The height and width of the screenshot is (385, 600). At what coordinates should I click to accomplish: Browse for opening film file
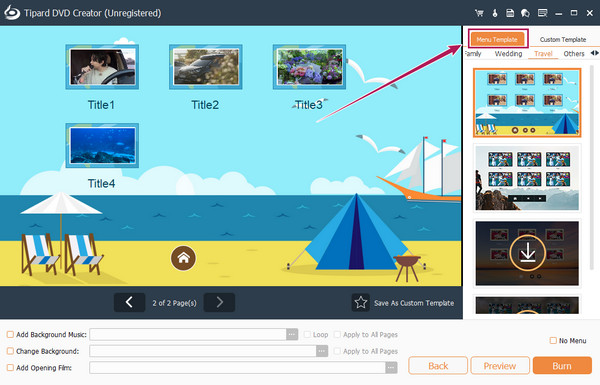pos(391,368)
